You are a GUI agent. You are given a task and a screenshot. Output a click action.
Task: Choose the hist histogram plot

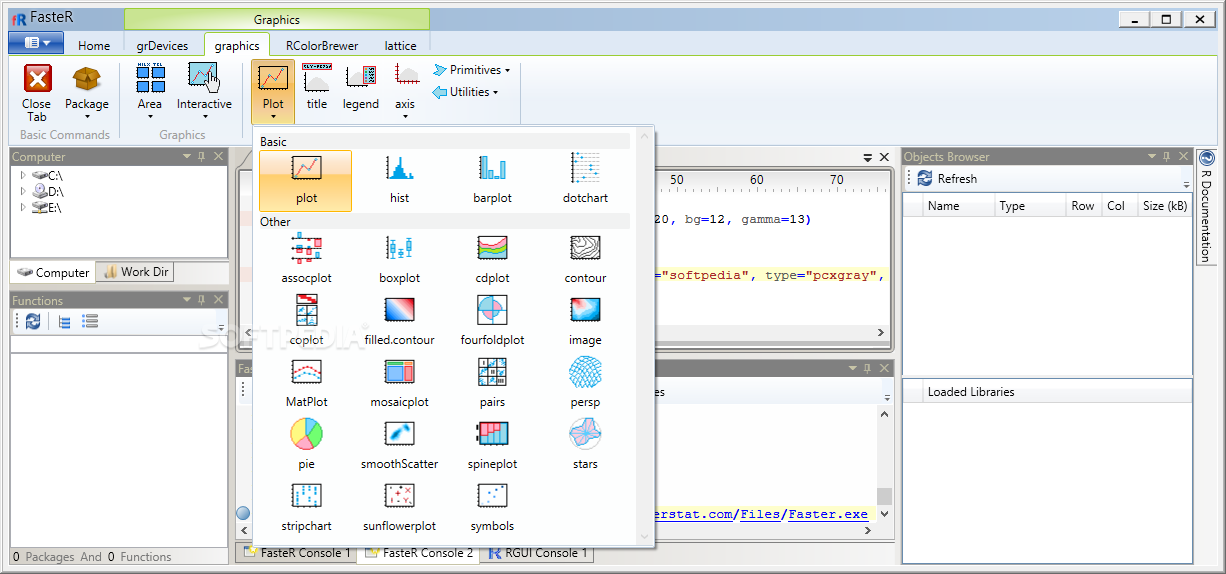point(399,181)
